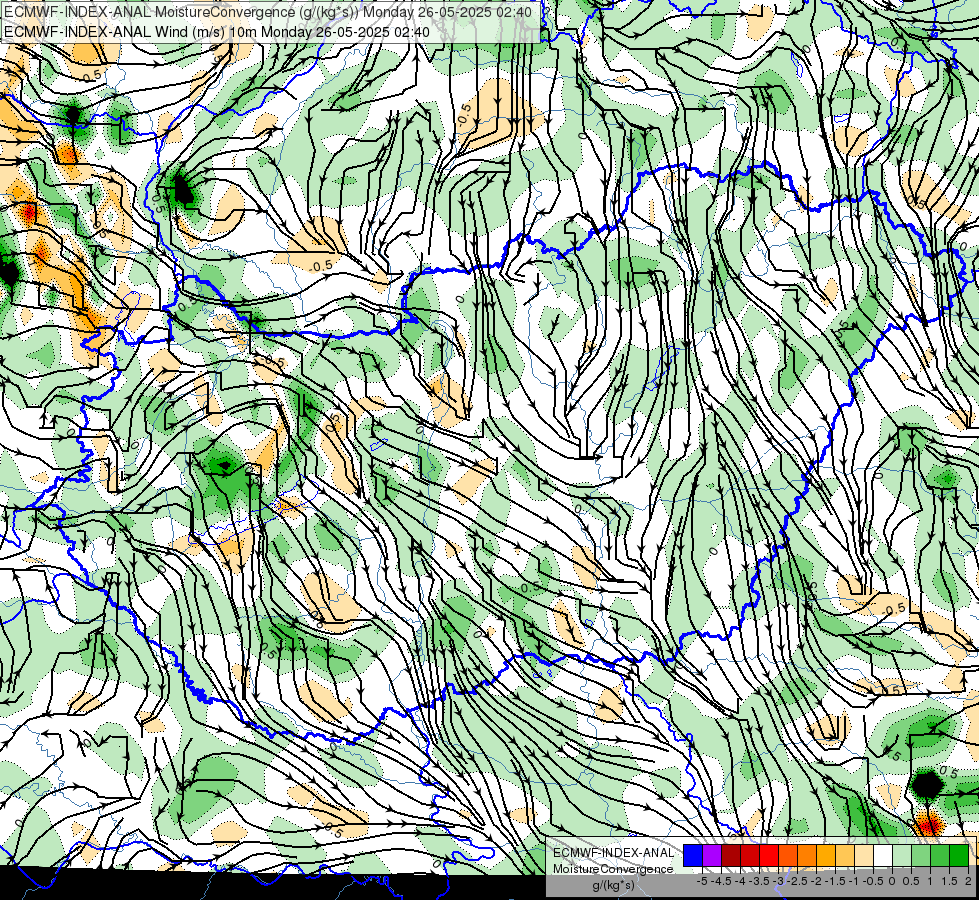This screenshot has width=979, height=900.
Task: Click the '1.5' value on legend scale
Action: pyautogui.click(x=949, y=881)
